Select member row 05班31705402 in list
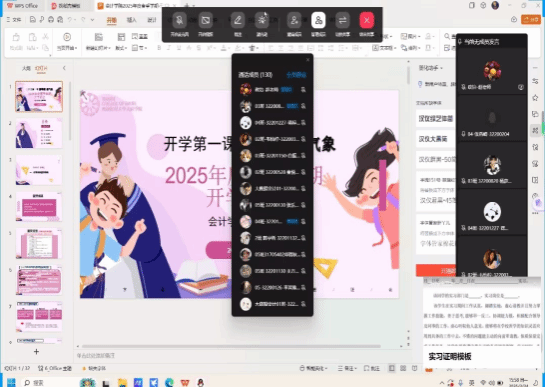546x388 pixels. (x=273, y=255)
